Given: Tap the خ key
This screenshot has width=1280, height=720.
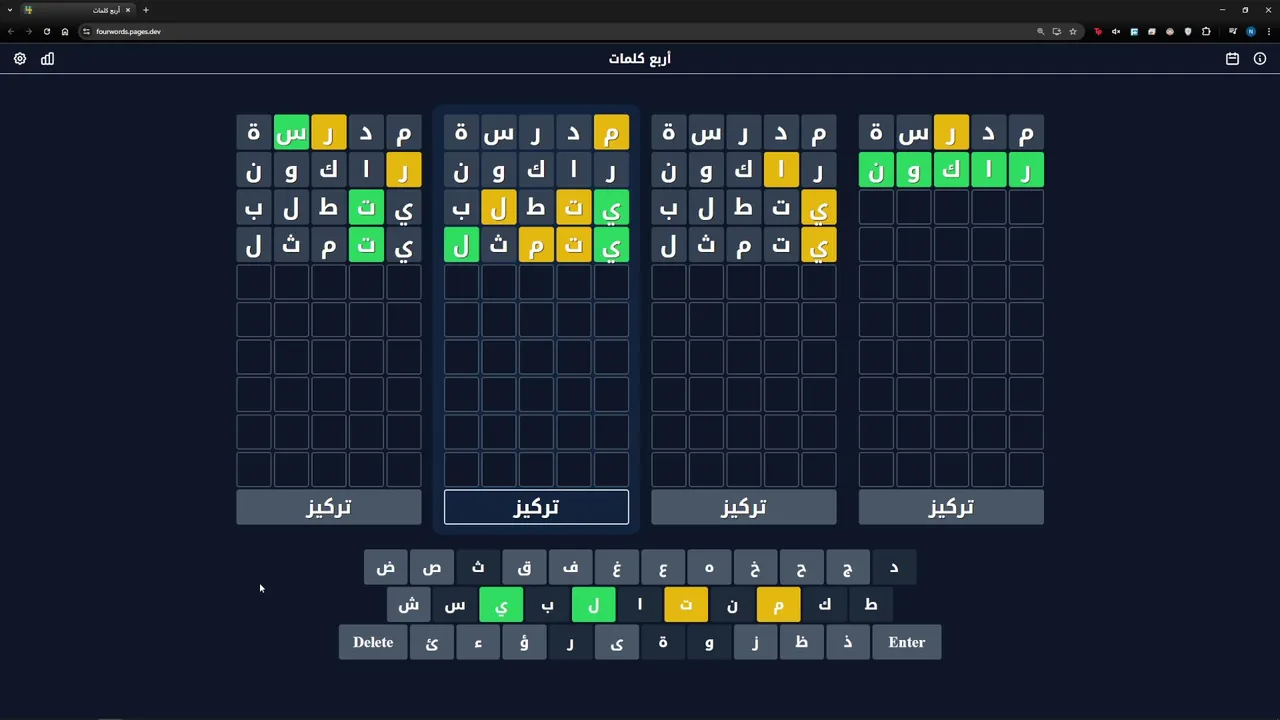Looking at the screenshot, I should click(755, 567).
